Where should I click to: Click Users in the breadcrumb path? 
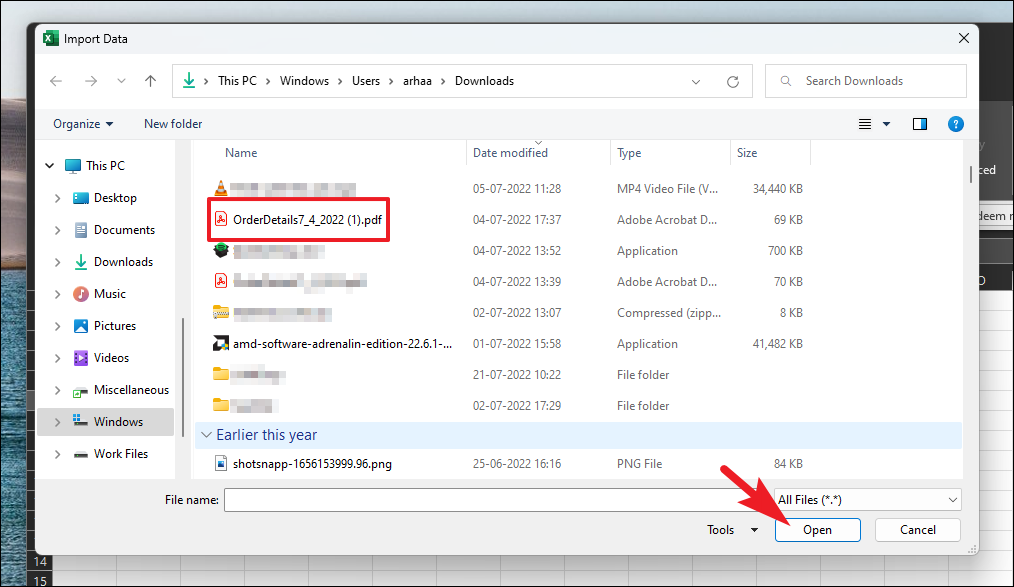[x=366, y=81]
